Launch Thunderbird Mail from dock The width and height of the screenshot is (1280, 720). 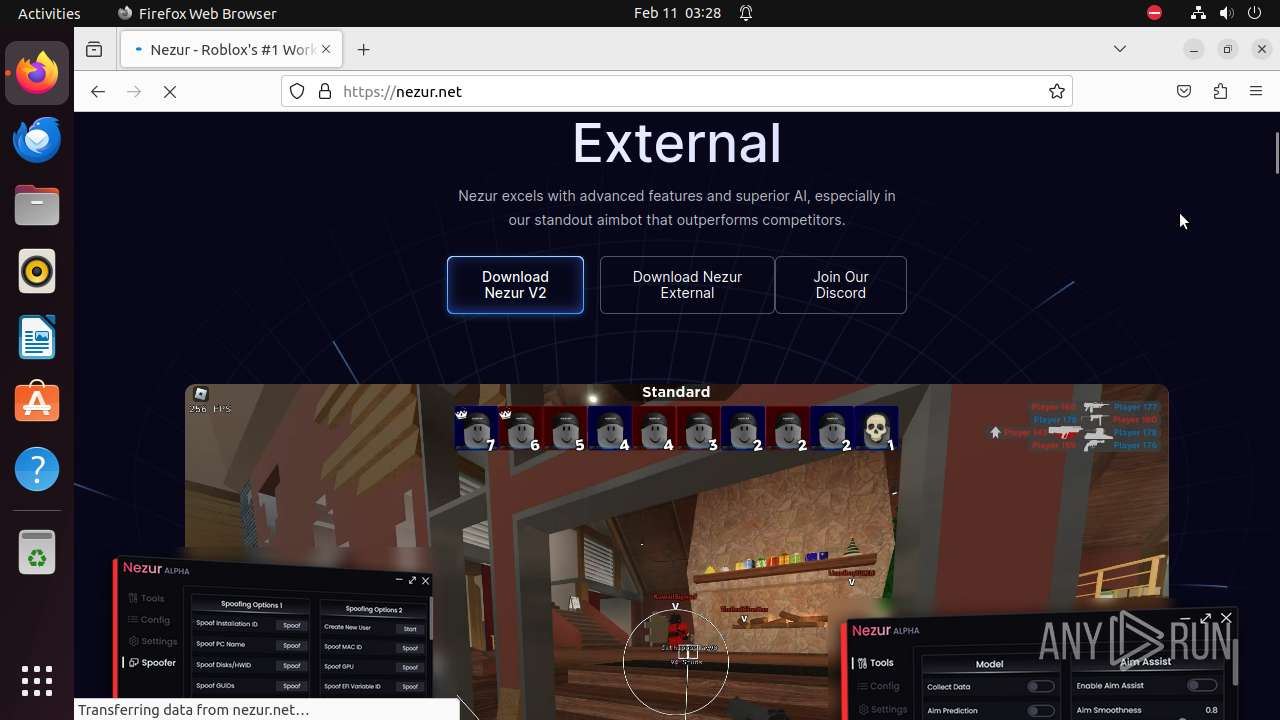pyautogui.click(x=37, y=139)
